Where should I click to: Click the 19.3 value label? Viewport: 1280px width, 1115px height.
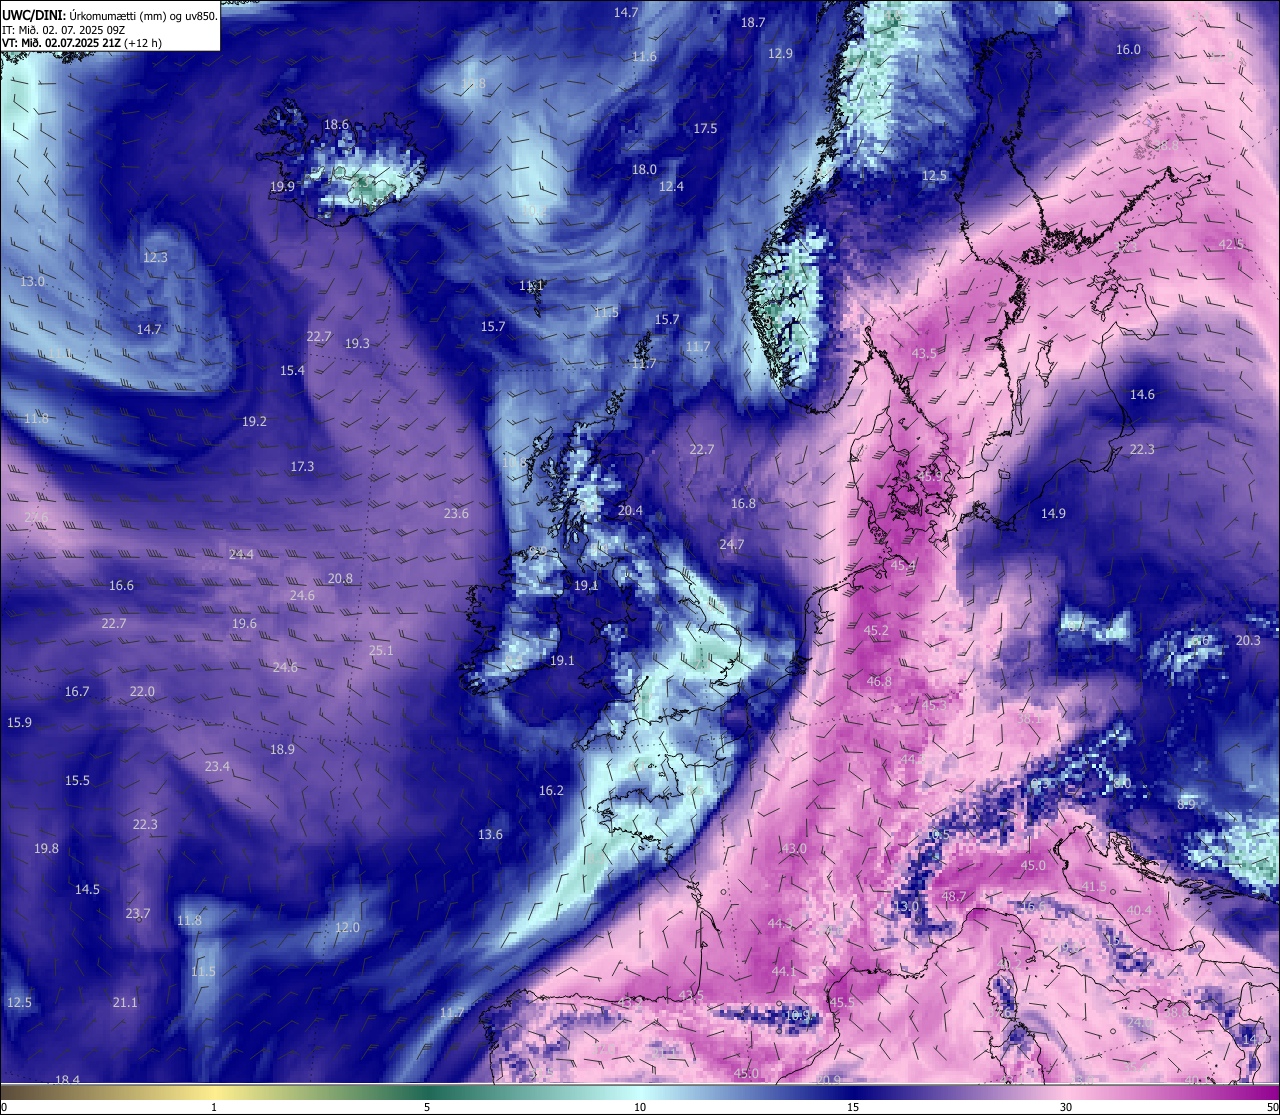tap(357, 344)
